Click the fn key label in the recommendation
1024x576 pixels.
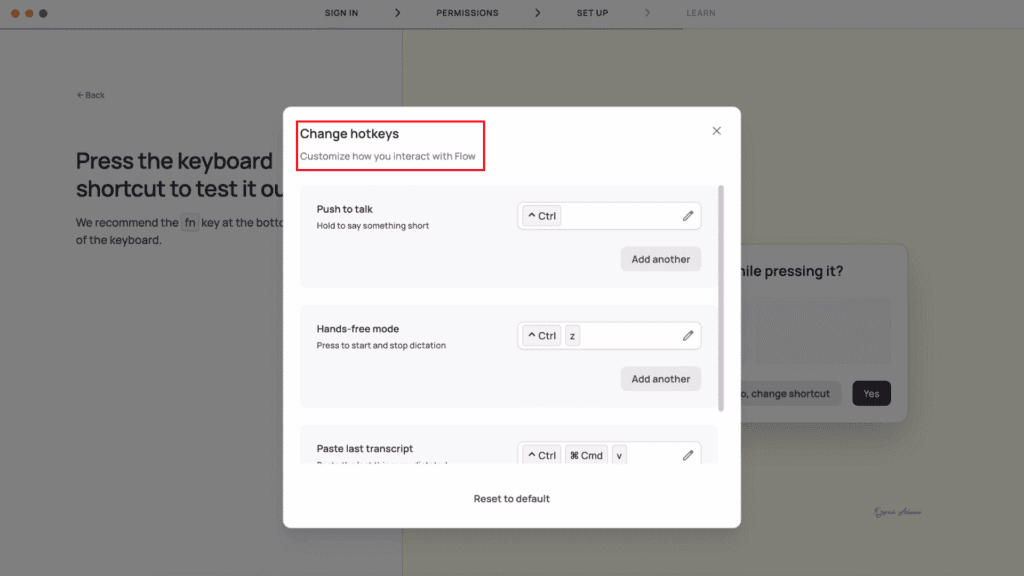pos(190,223)
